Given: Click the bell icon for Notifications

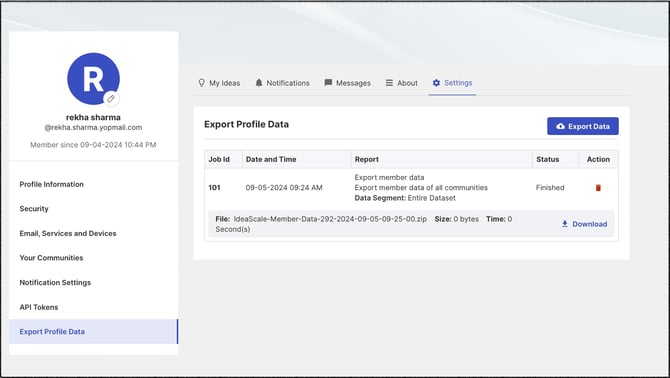Looking at the screenshot, I should [259, 83].
